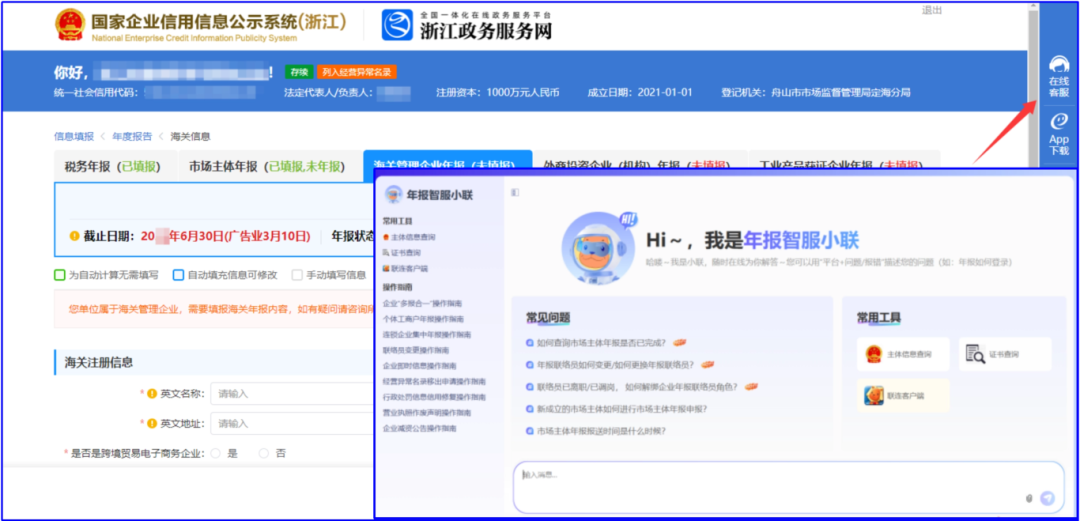The width and height of the screenshot is (1080, 521).
Task: Open App下载 in the right sidebar
Action: [1059, 134]
